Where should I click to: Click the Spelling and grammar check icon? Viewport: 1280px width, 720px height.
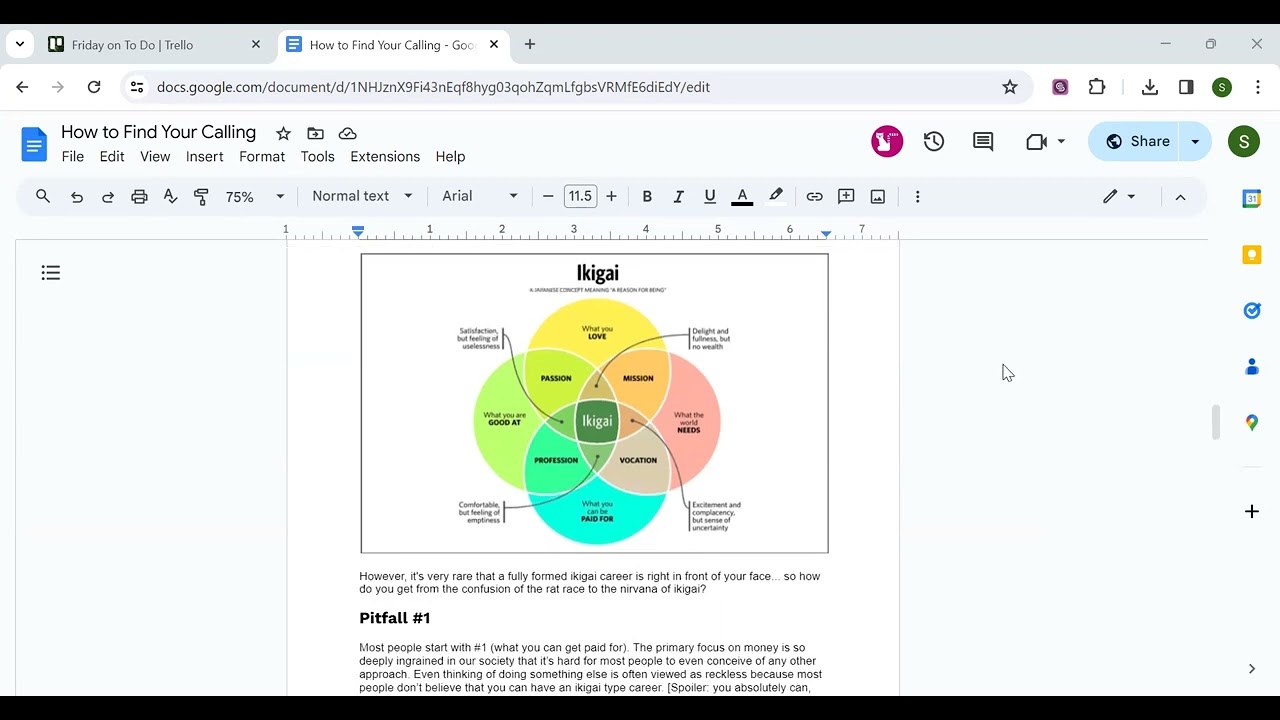point(171,197)
